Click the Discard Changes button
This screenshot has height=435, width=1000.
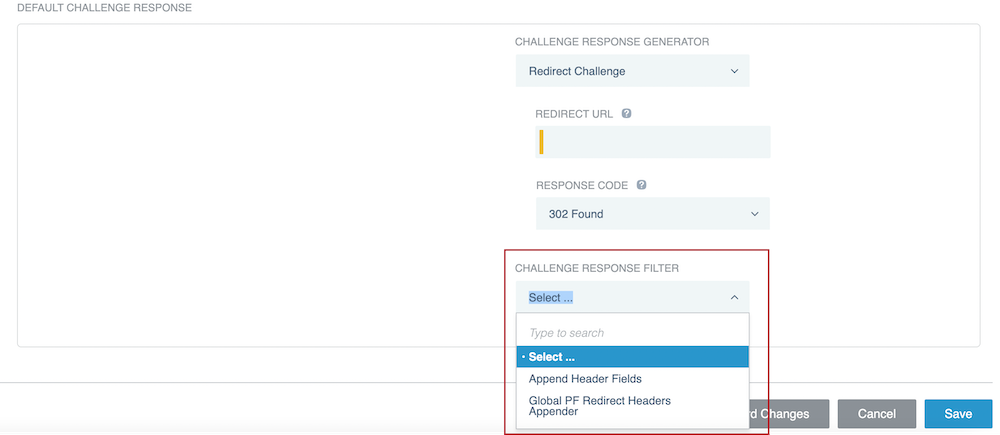(x=786, y=413)
